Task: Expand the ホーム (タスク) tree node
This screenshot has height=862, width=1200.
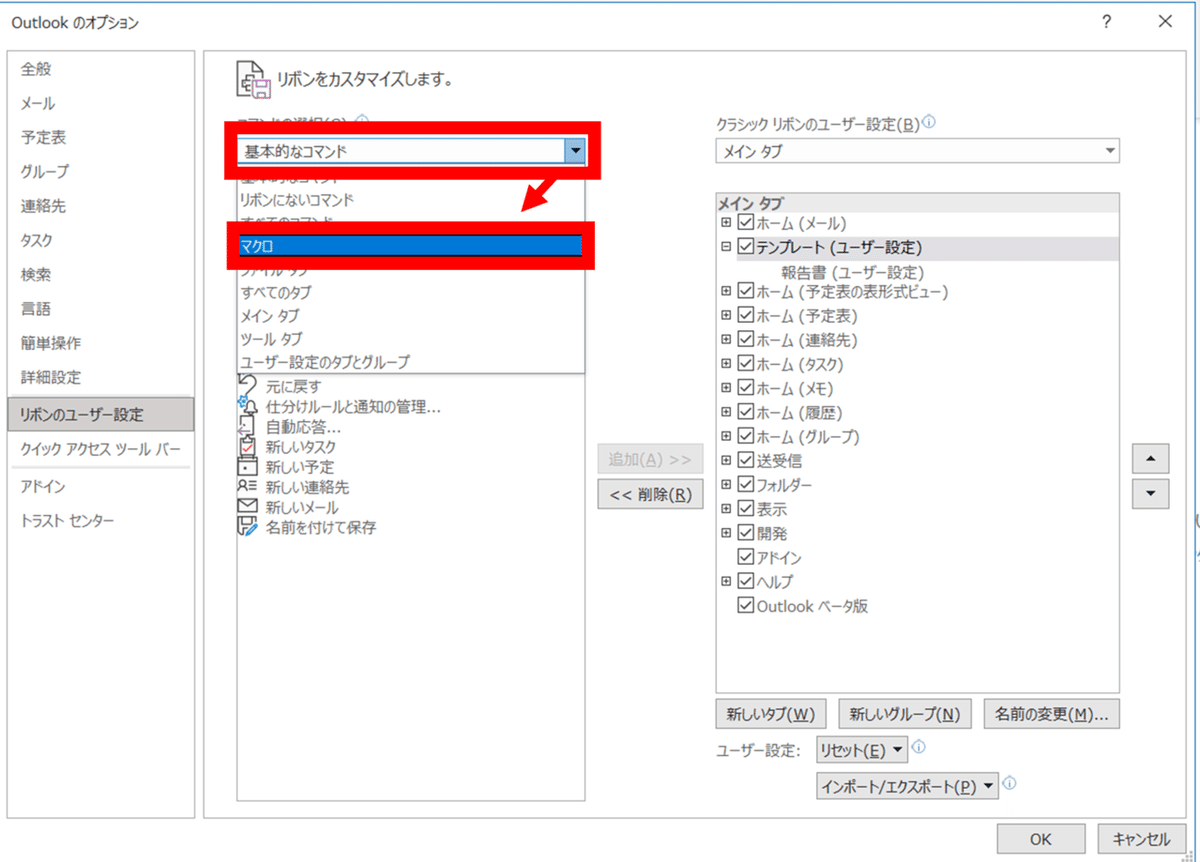Action: (x=726, y=364)
